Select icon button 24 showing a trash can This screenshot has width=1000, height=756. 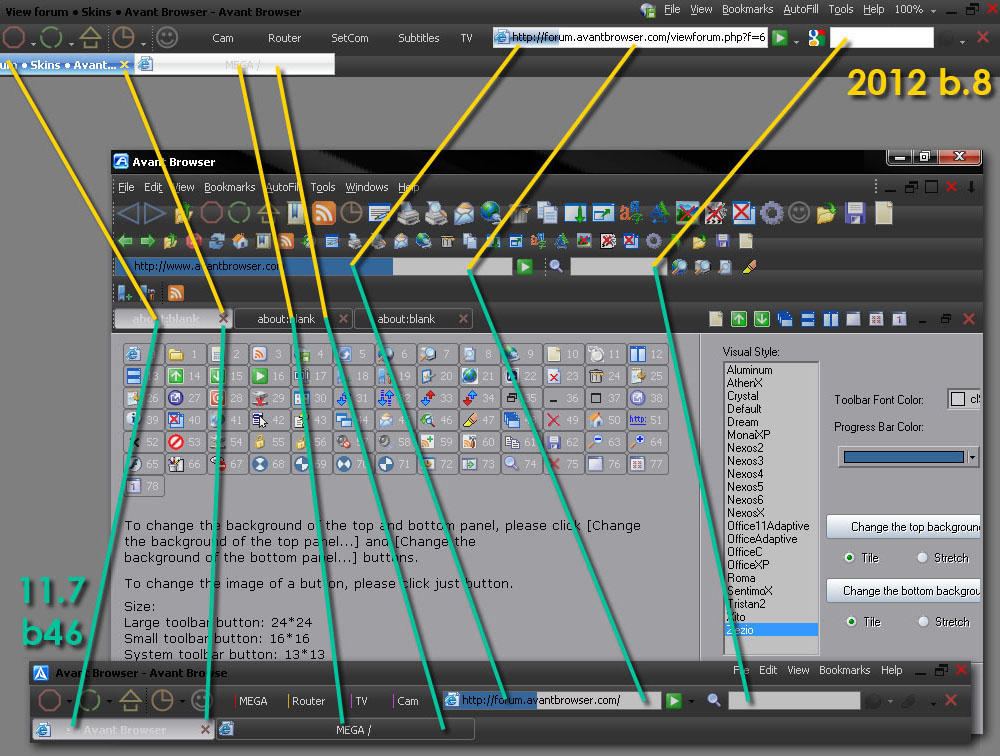point(605,376)
